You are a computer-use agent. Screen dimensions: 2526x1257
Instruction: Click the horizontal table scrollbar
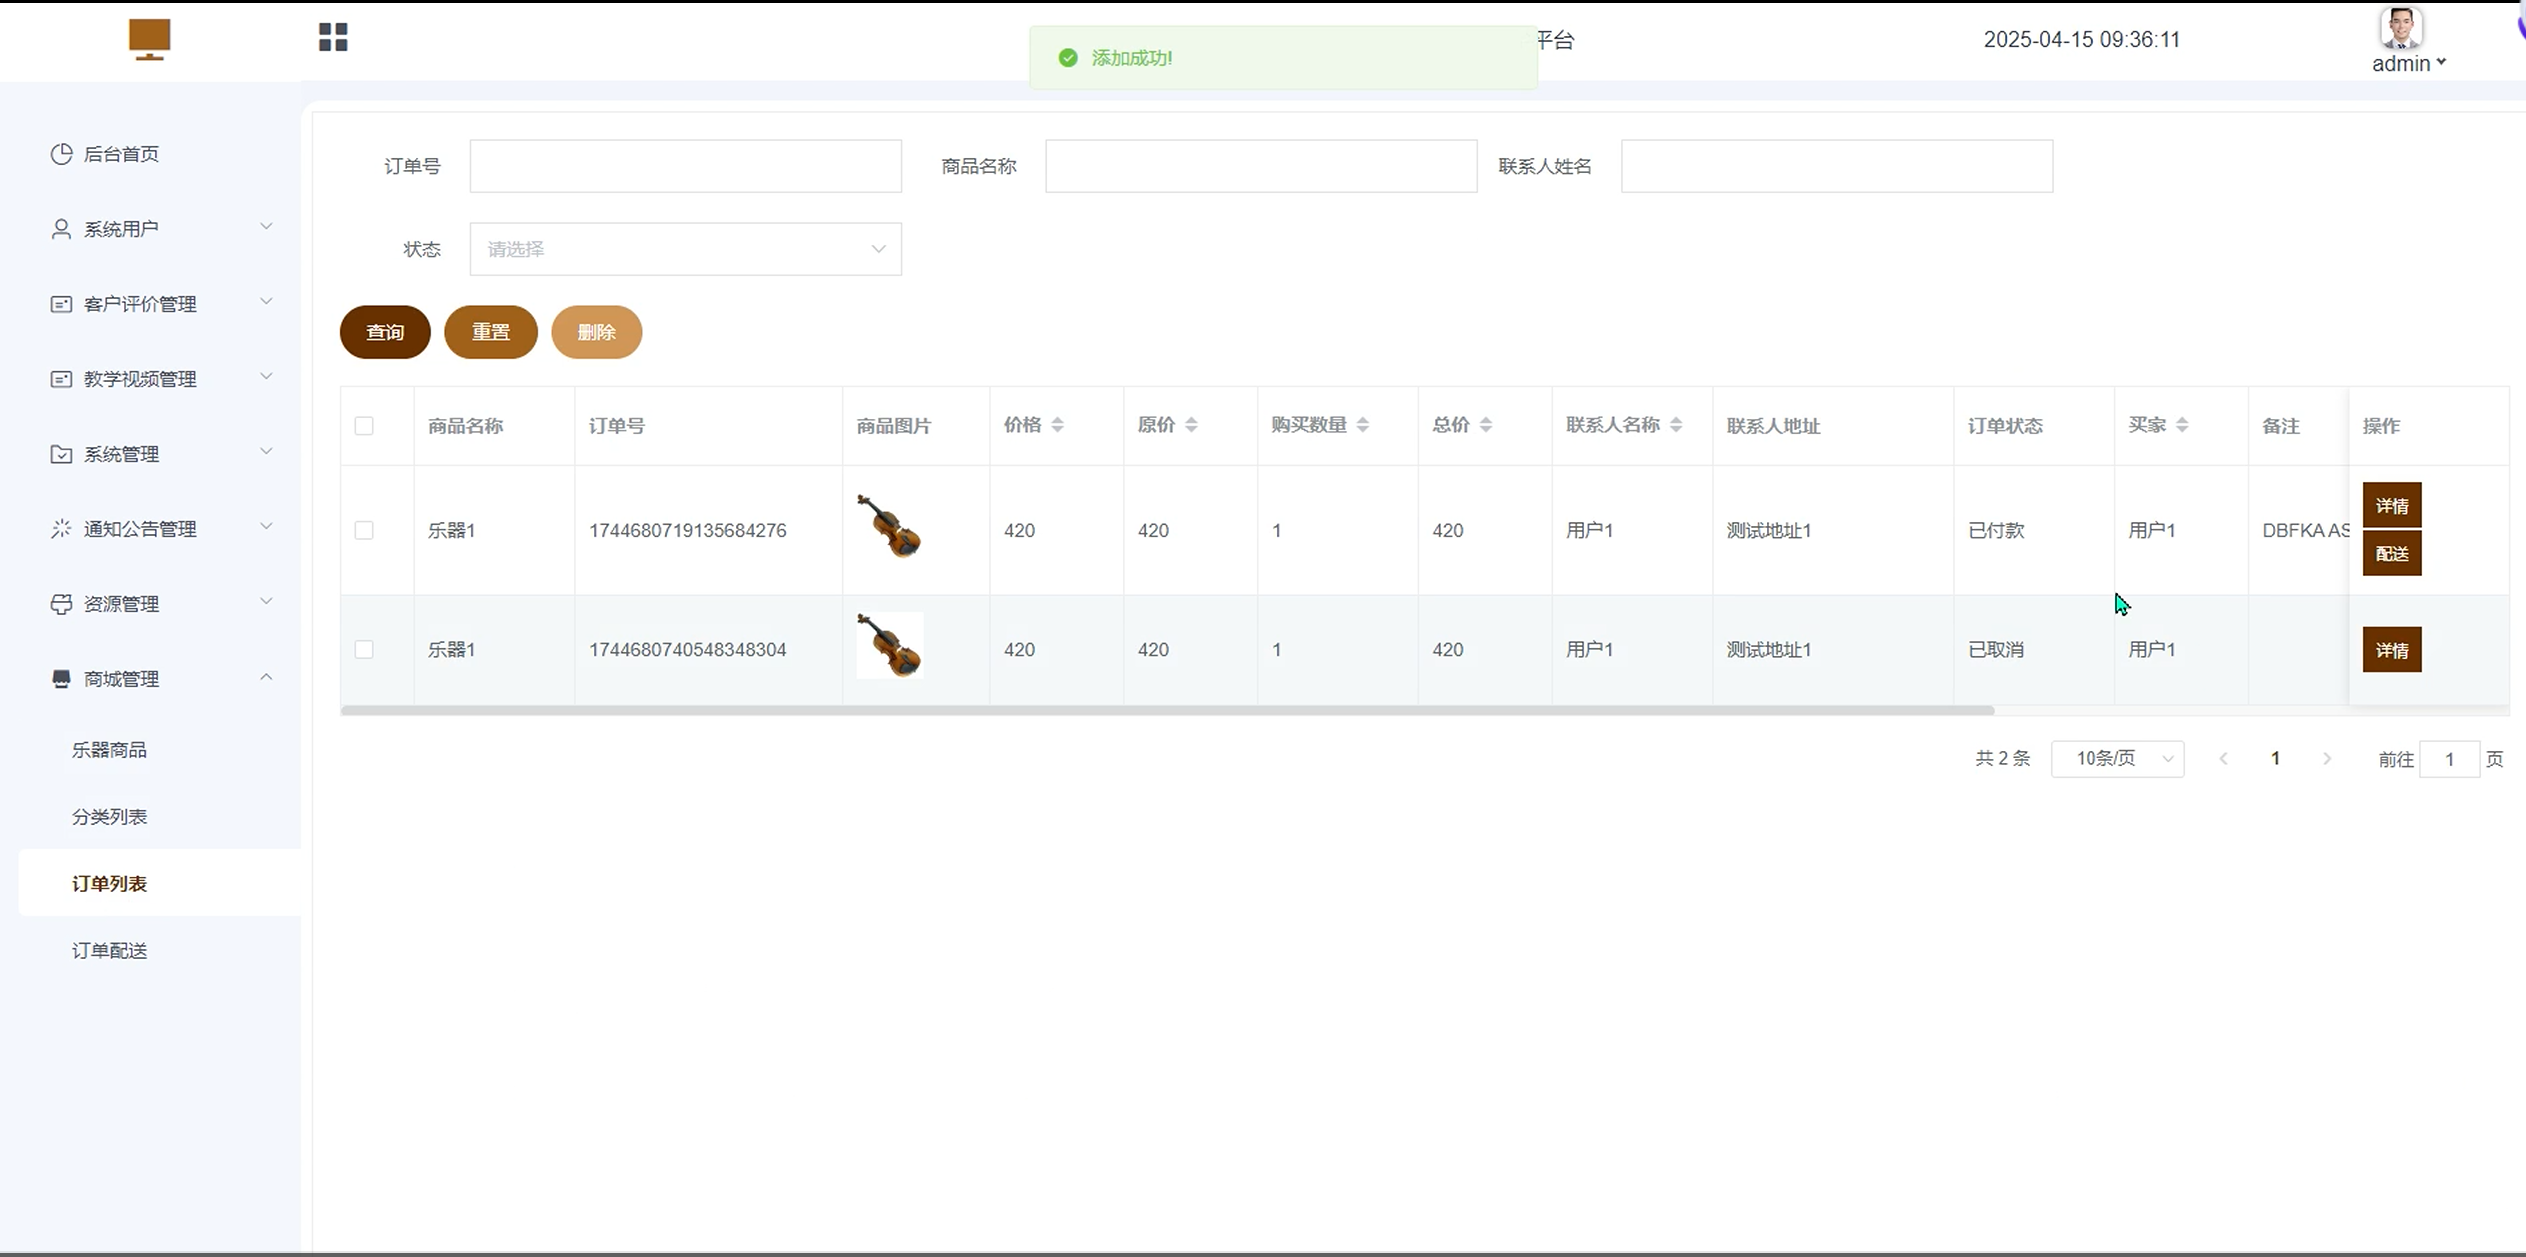click(1166, 710)
